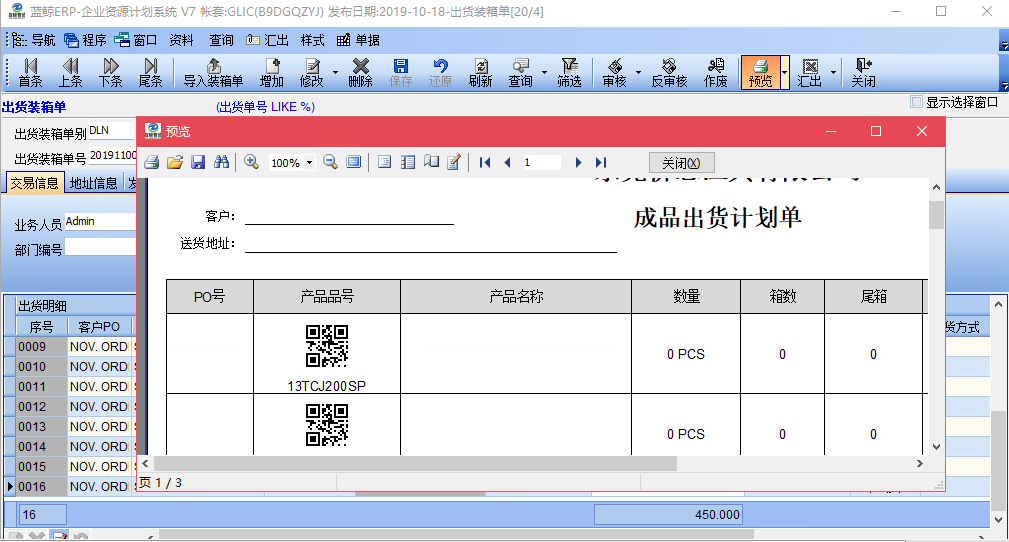Viewport: 1009px width, 542px height.
Task: Open the 程序 menu
Action: (x=85, y=40)
